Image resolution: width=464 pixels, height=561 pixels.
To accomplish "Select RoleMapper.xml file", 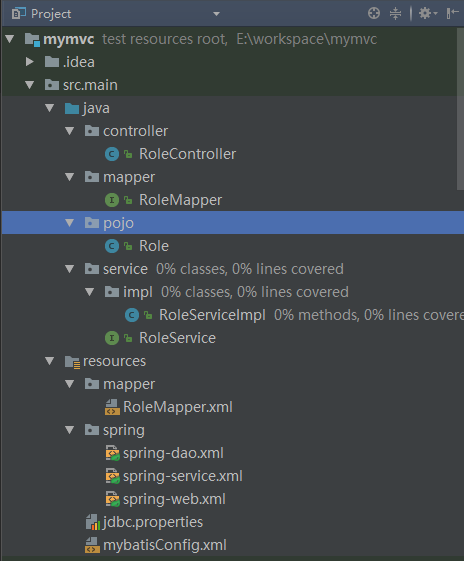I will (178, 407).
